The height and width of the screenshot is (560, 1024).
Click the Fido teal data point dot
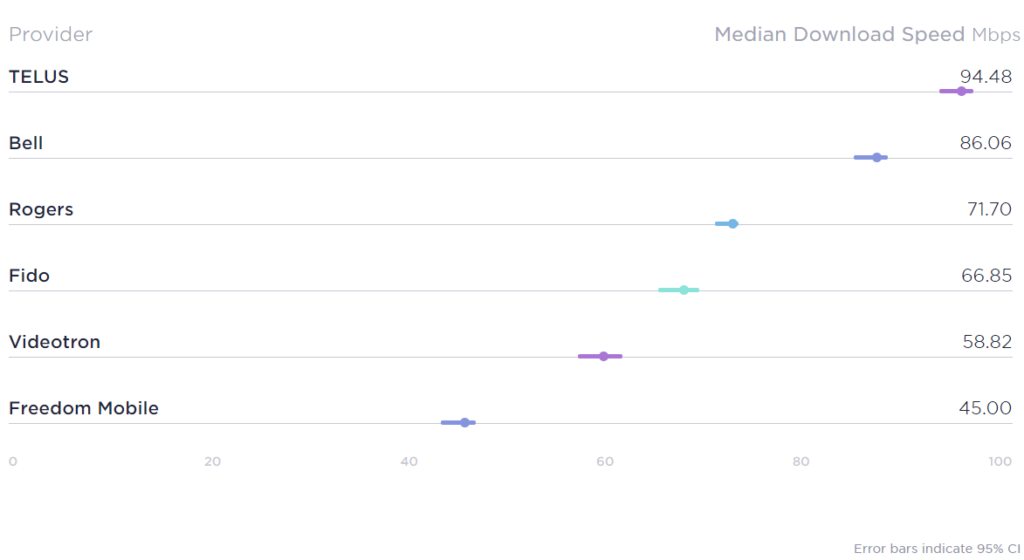coord(684,290)
